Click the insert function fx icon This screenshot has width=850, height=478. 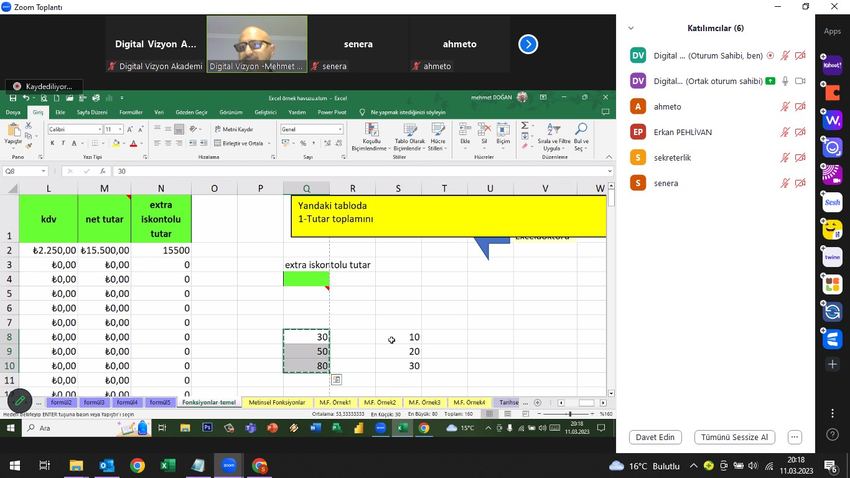(102, 171)
